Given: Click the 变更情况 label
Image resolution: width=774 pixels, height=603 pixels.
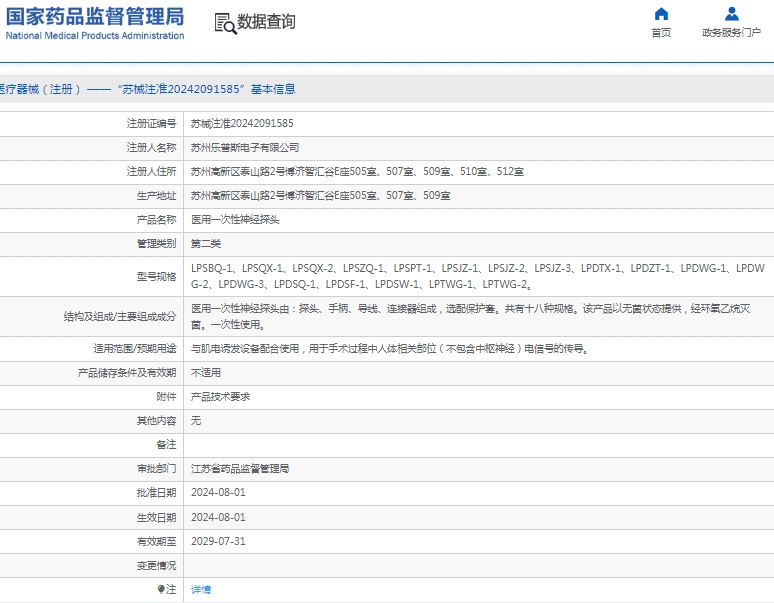Looking at the screenshot, I should [x=156, y=565].
